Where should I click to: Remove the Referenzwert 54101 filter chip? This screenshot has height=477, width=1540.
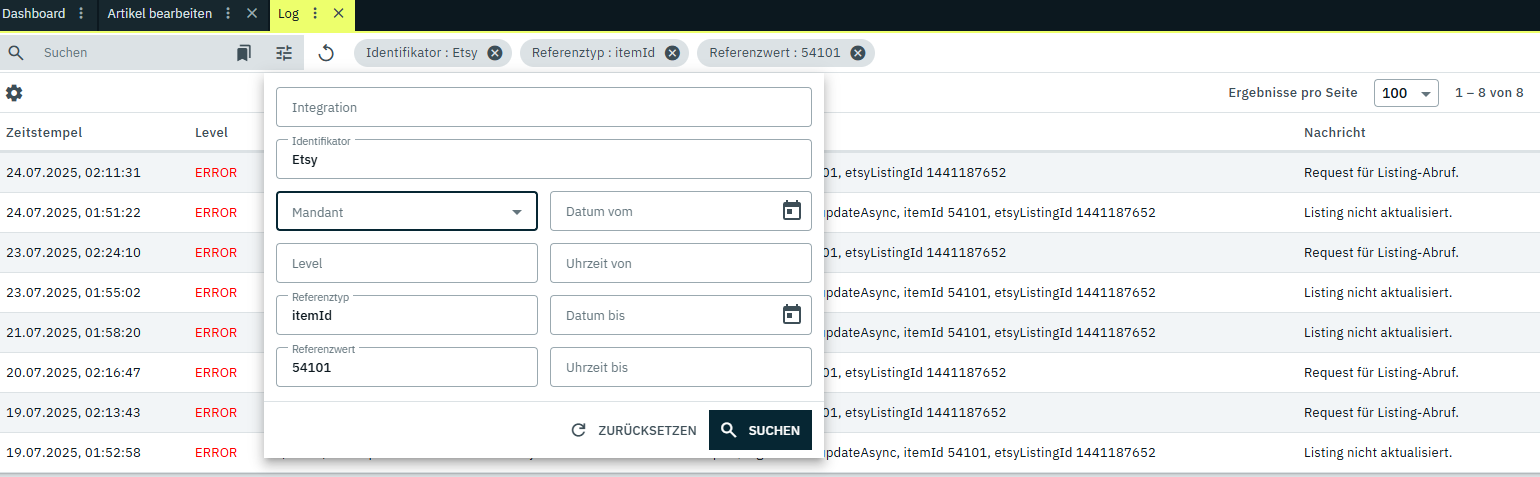click(x=858, y=53)
